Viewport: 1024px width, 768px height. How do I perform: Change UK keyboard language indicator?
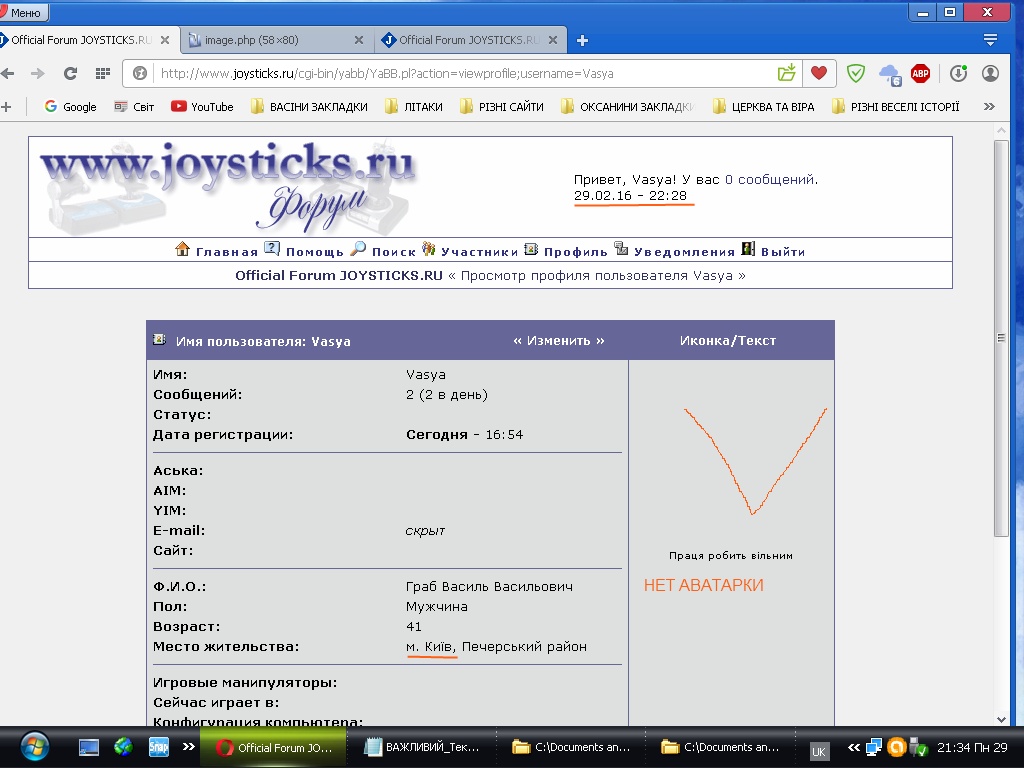pyautogui.click(x=818, y=751)
